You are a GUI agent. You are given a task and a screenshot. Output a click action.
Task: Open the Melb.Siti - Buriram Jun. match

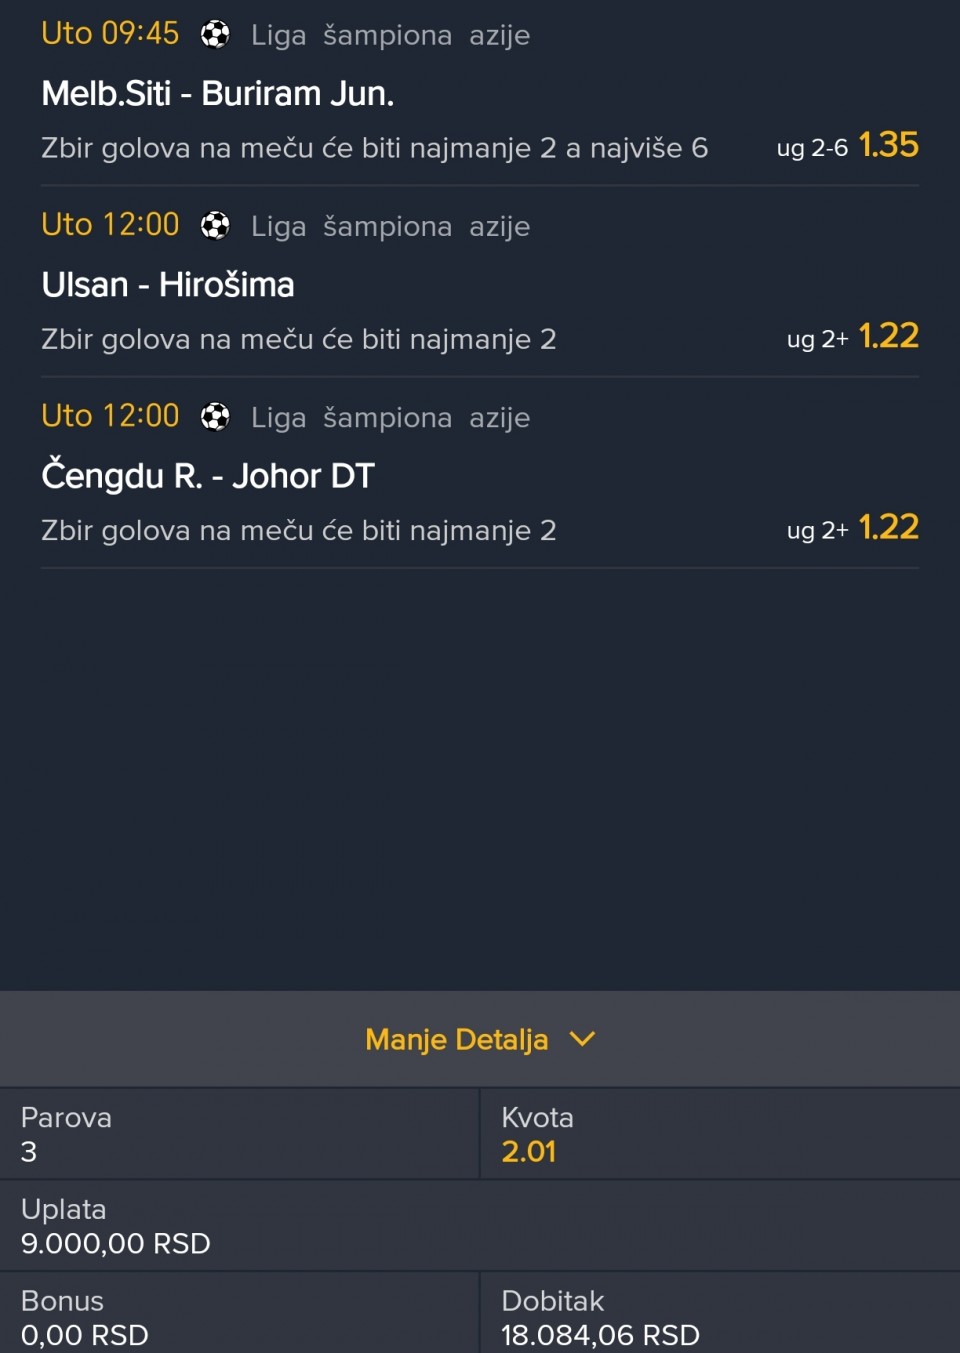218,93
